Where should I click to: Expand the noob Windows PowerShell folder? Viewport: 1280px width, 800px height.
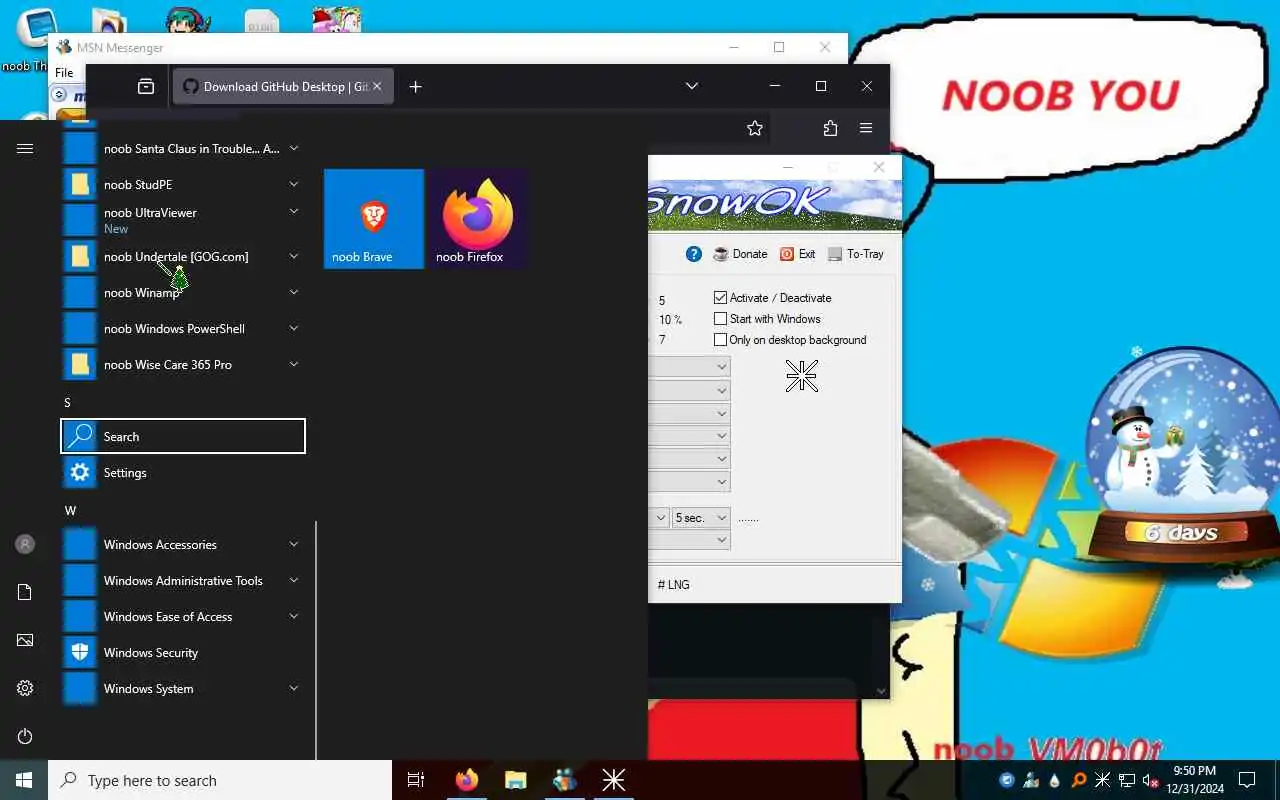click(294, 328)
